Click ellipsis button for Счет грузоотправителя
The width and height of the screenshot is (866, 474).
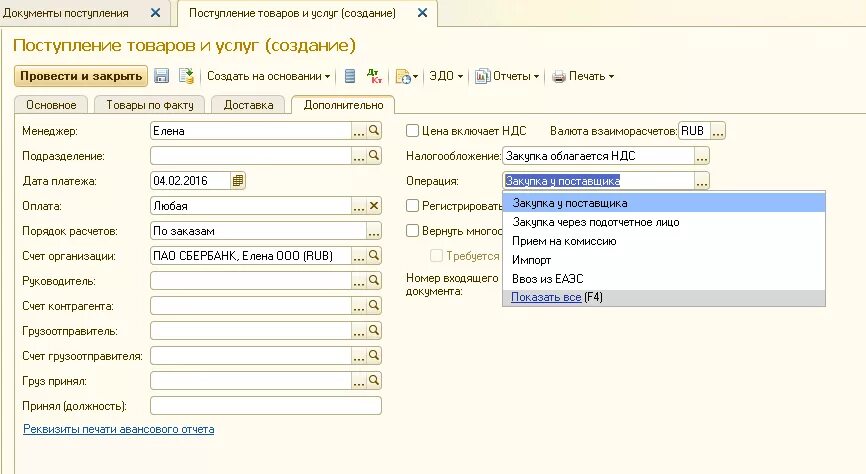(359, 356)
